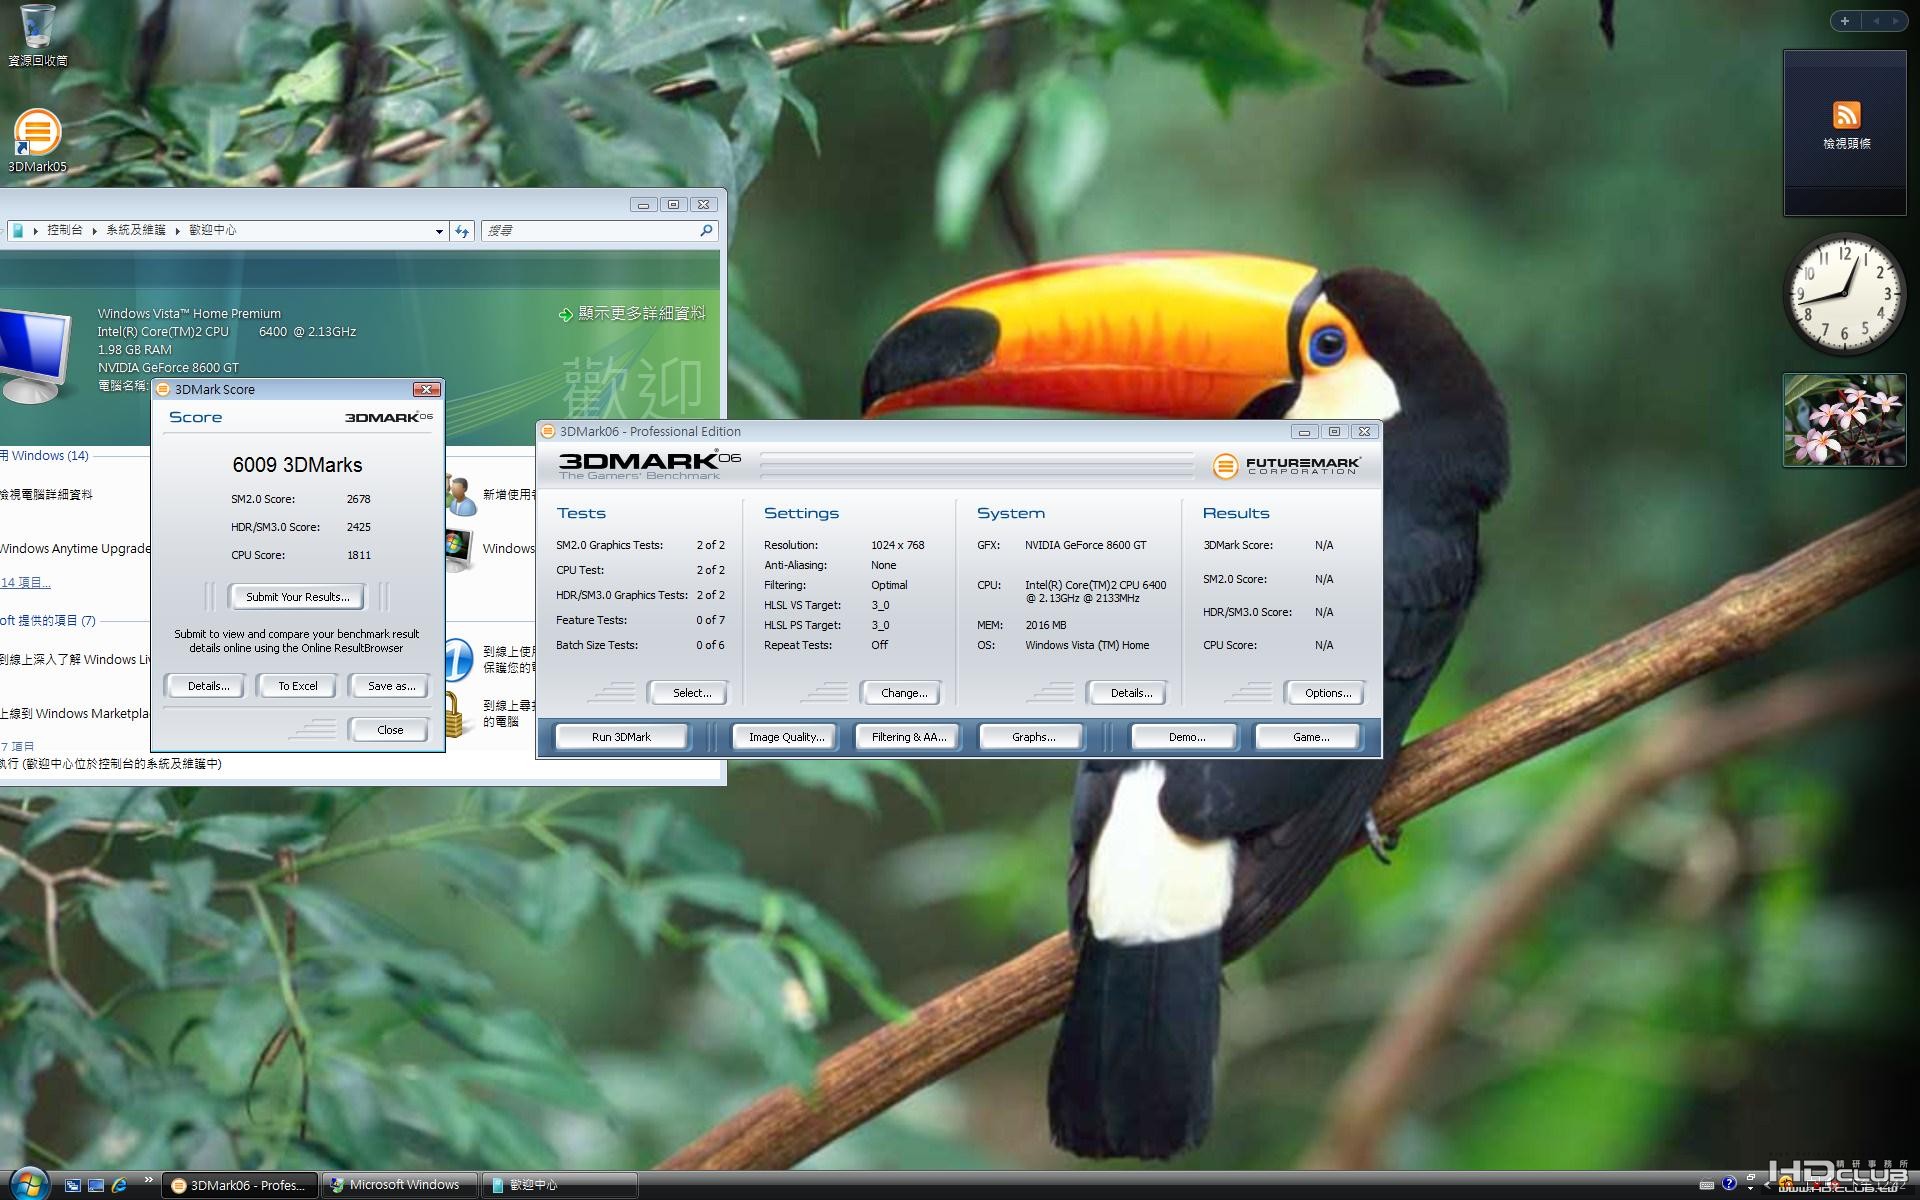Click 14 項目 show all link
Image resolution: width=1920 pixels, height=1200 pixels.
25,582
